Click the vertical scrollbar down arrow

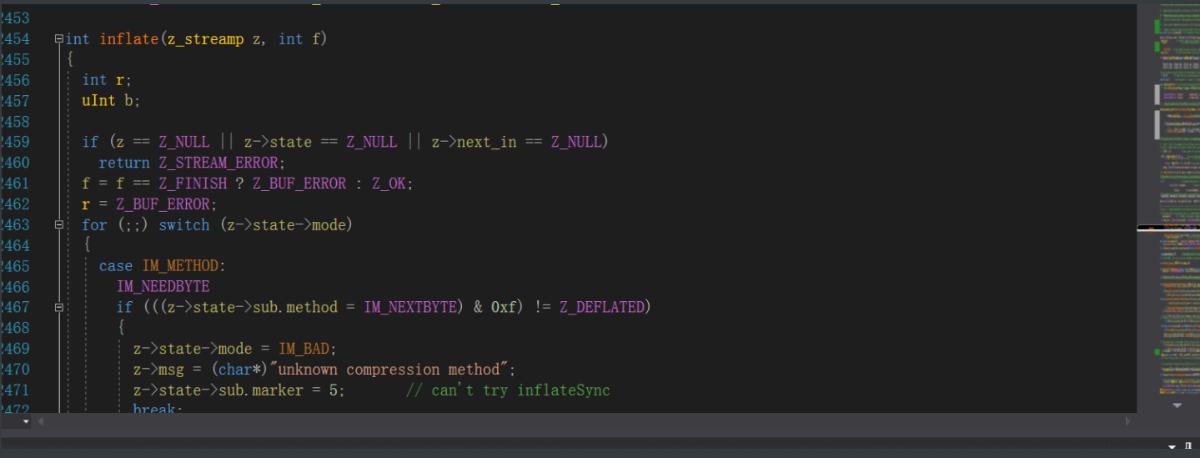point(1175,406)
